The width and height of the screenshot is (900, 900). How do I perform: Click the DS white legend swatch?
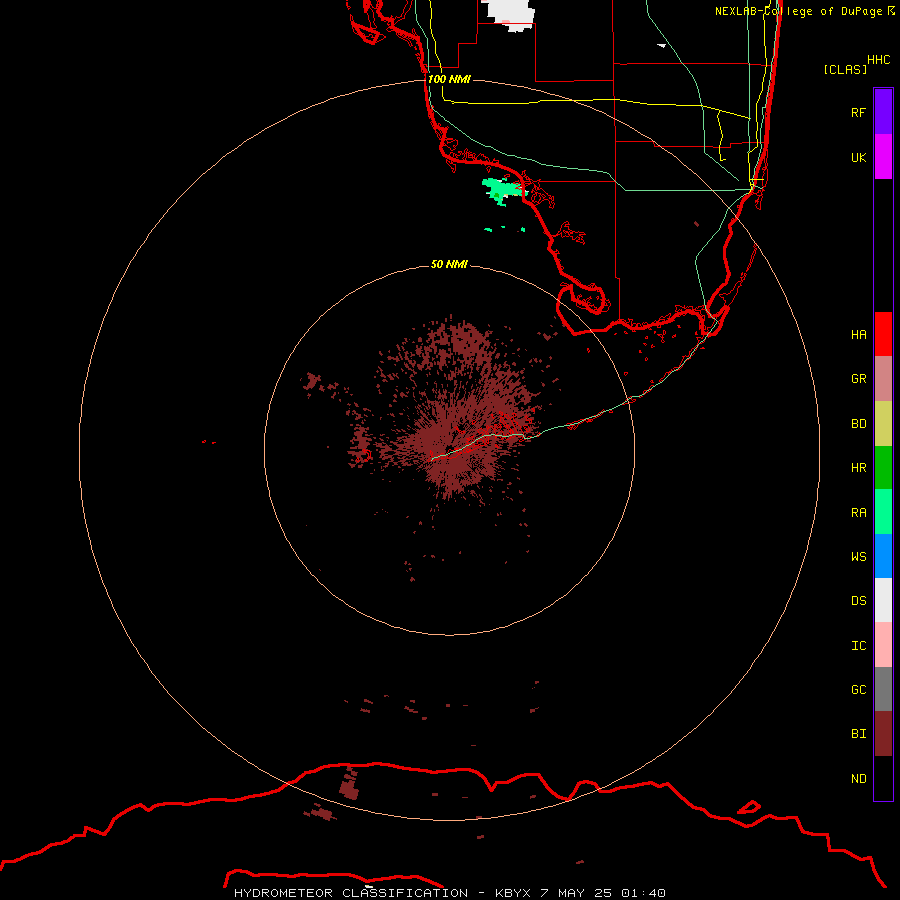click(x=883, y=600)
